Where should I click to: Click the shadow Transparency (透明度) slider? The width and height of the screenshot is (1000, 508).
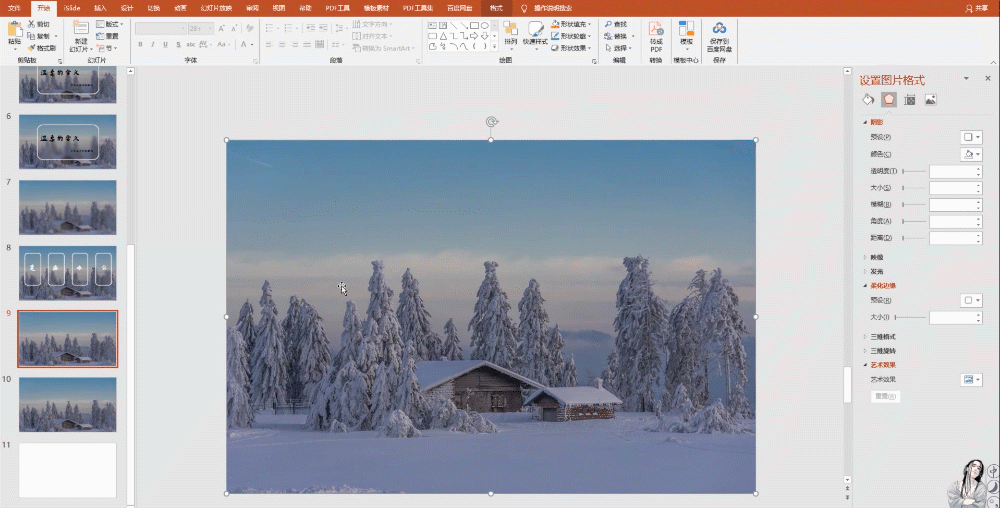point(914,171)
